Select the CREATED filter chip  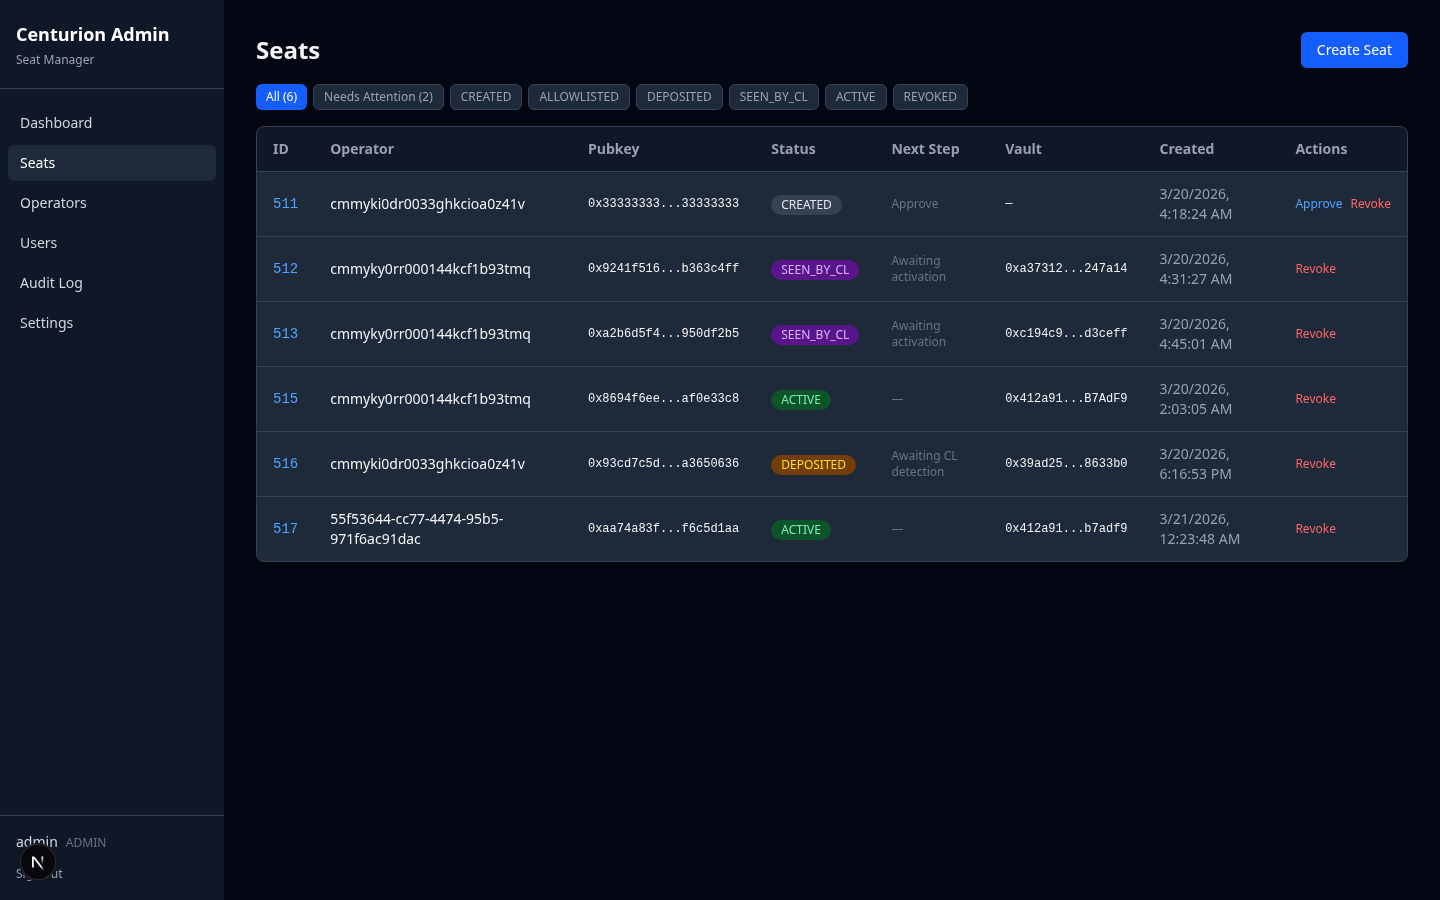pyautogui.click(x=485, y=97)
